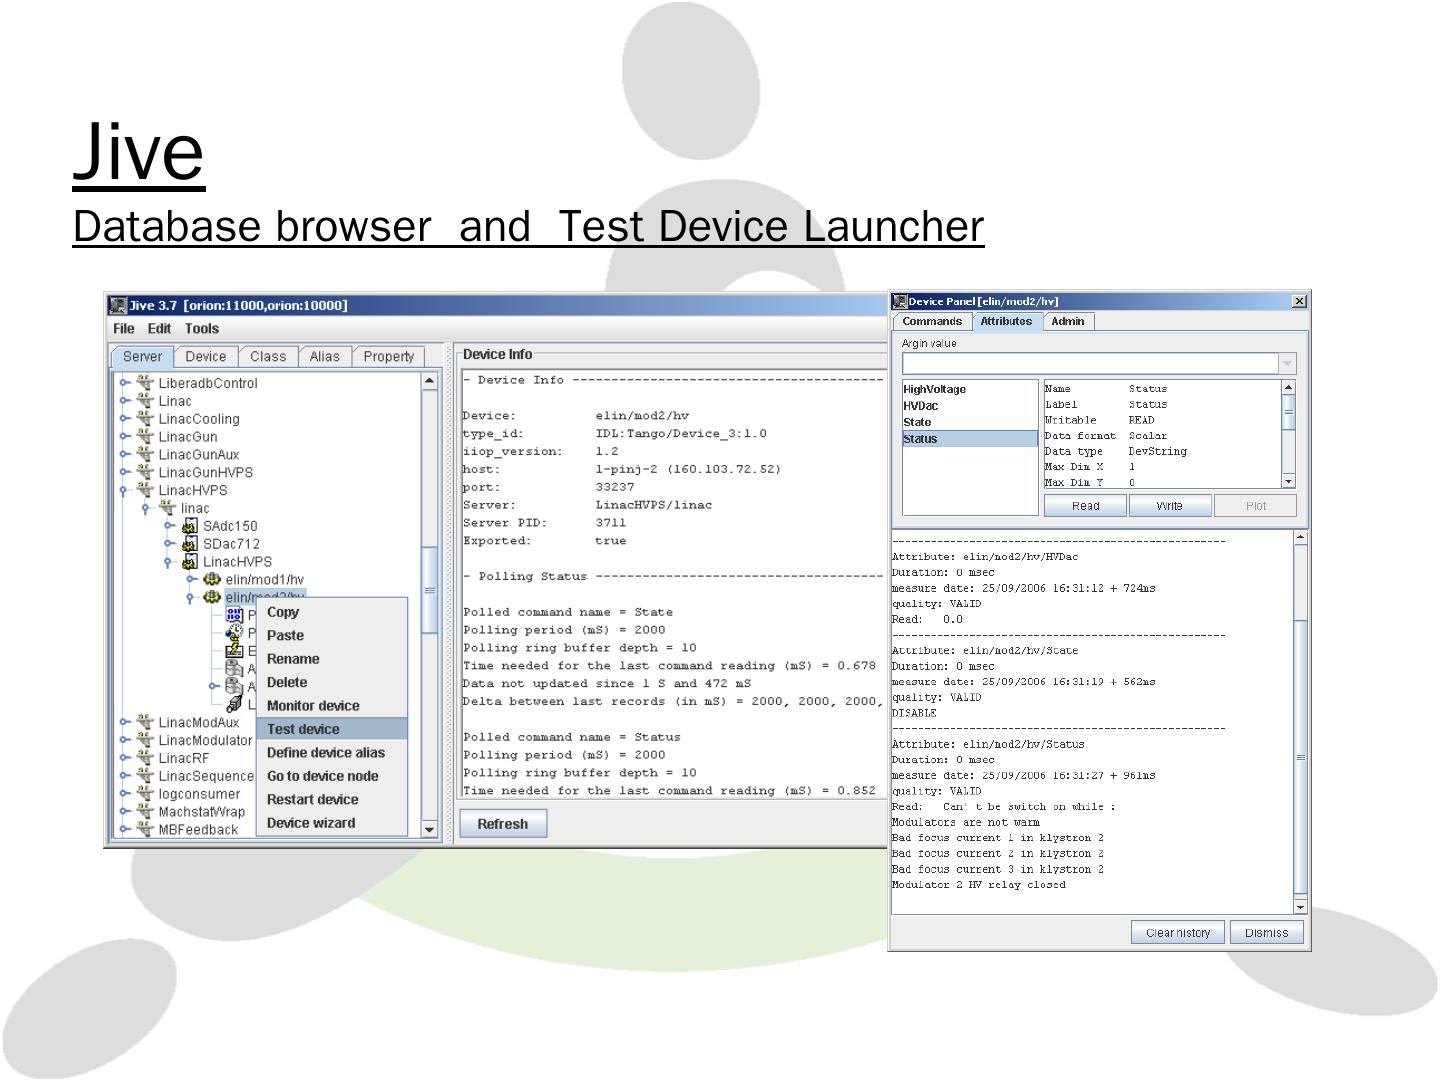Click the camera logging icon in tree
Viewport: 1440px width, 1080px height.
point(235,704)
